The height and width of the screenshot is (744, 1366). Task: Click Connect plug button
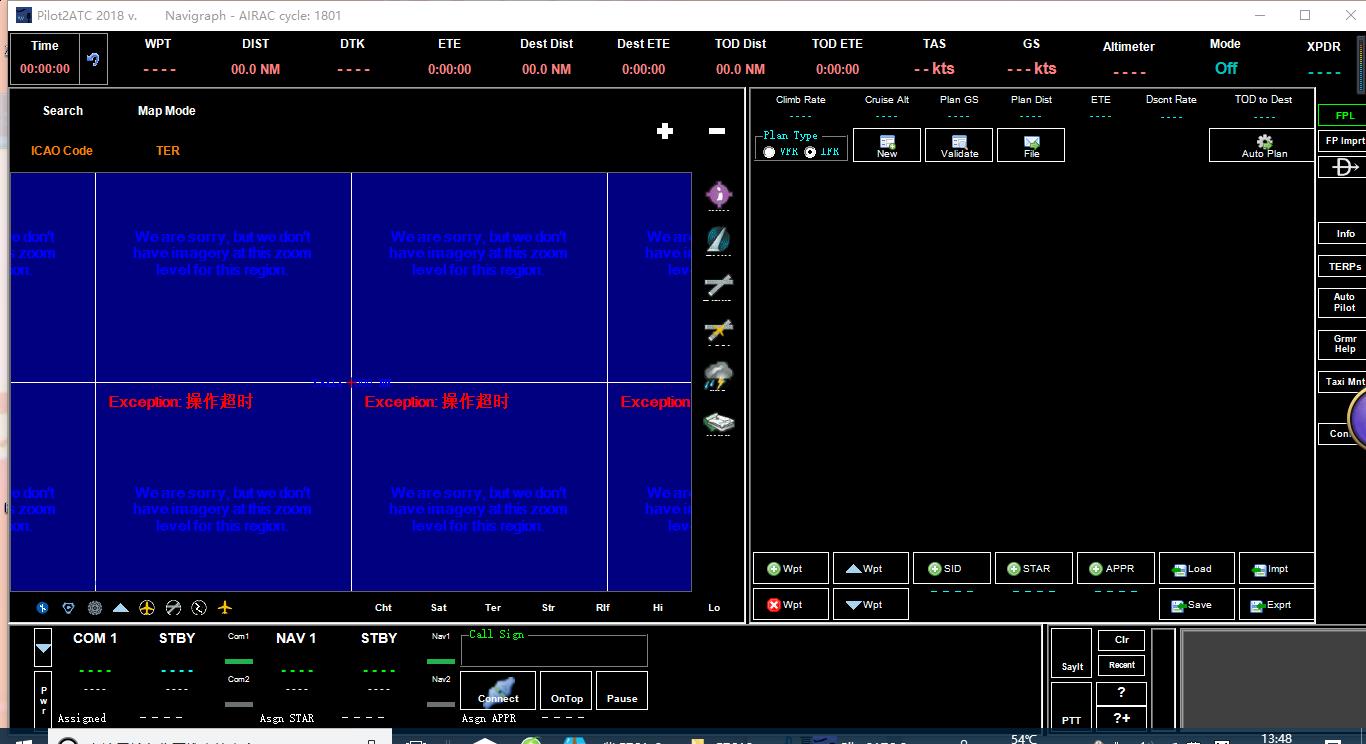point(498,690)
